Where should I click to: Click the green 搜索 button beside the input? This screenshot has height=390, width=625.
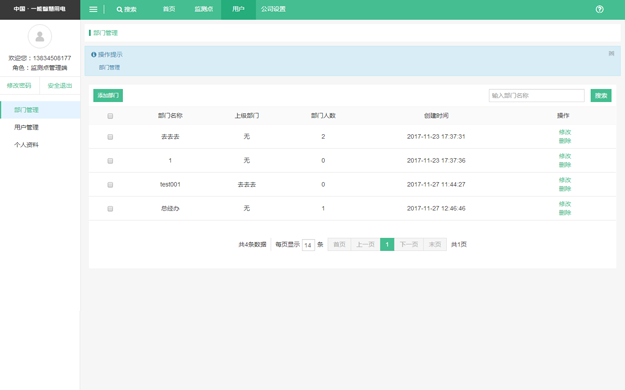(x=601, y=95)
